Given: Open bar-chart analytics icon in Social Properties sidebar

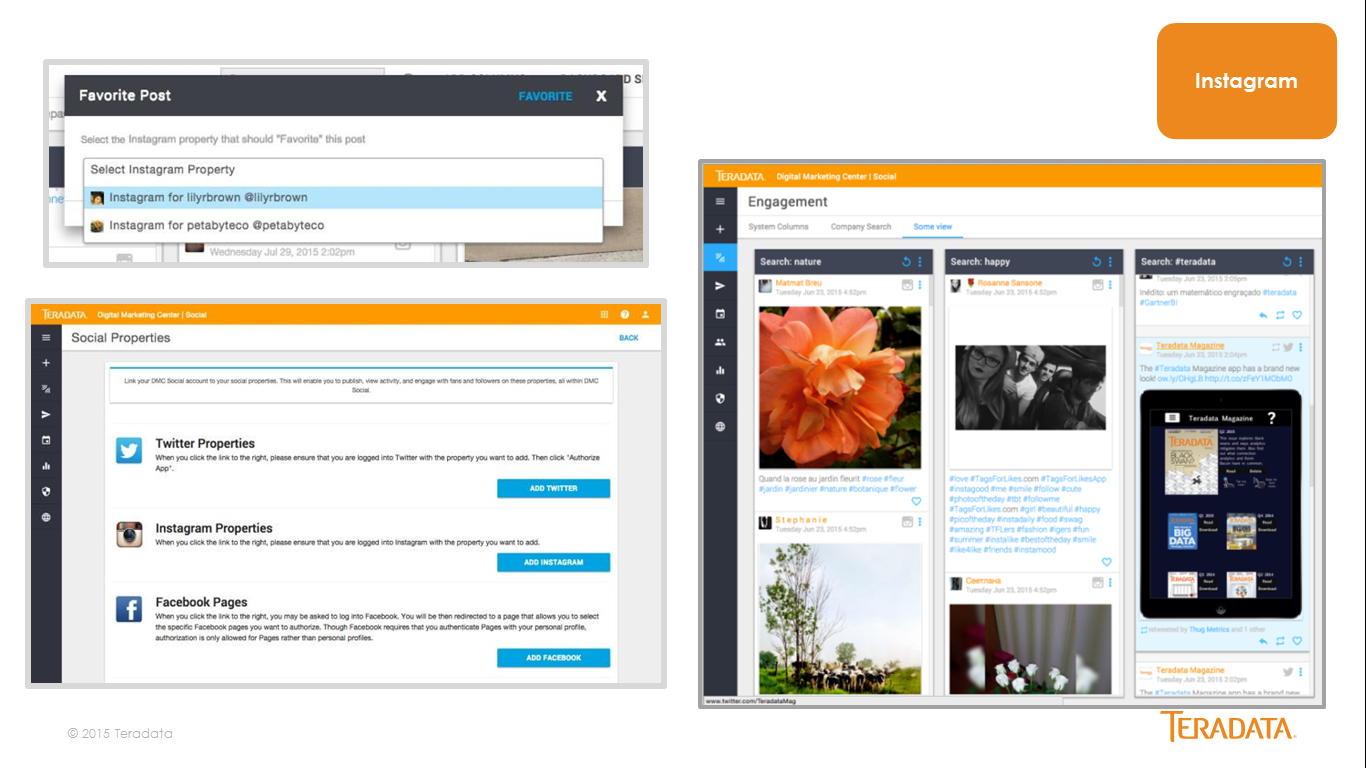Looking at the screenshot, I should [x=46, y=466].
